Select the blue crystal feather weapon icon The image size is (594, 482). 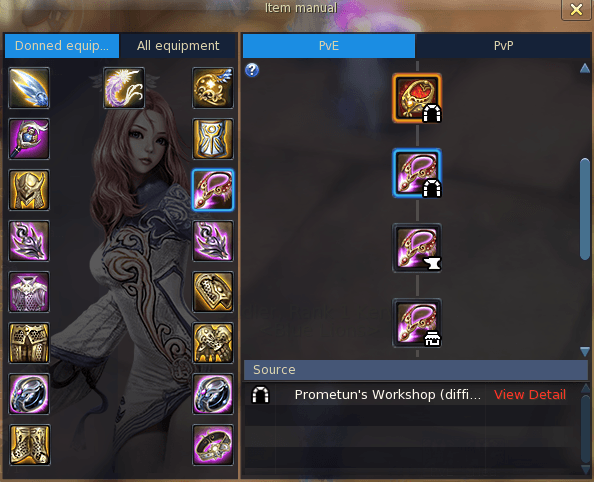pyautogui.click(x=29, y=88)
